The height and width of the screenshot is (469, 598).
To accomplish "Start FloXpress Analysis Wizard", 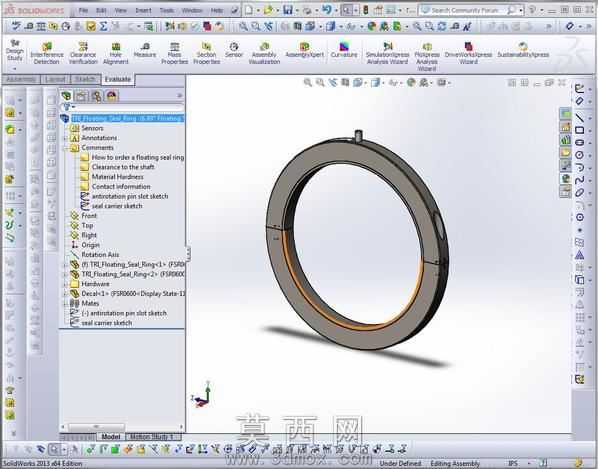I will click(427, 56).
